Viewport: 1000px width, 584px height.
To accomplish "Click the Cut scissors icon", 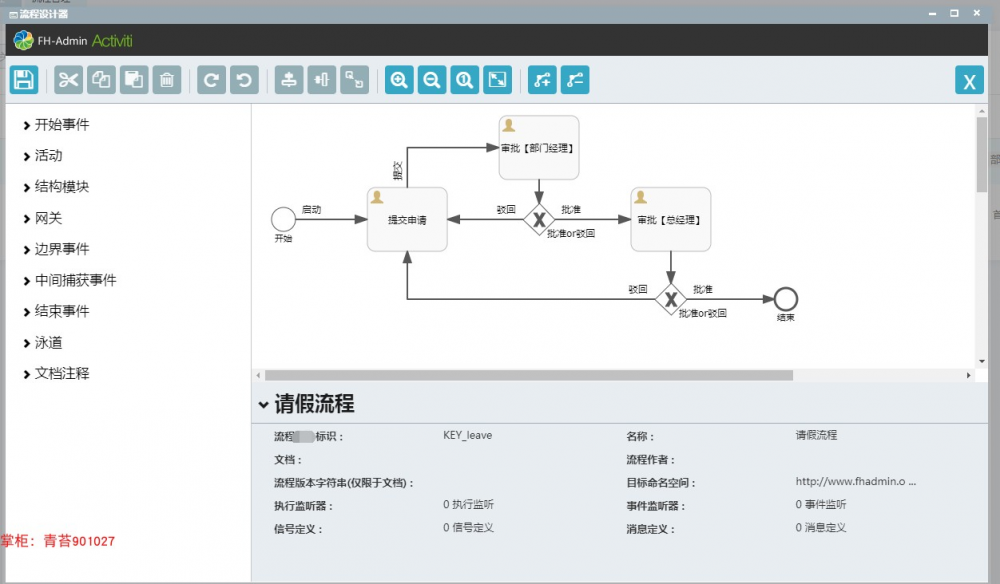I will click(67, 80).
